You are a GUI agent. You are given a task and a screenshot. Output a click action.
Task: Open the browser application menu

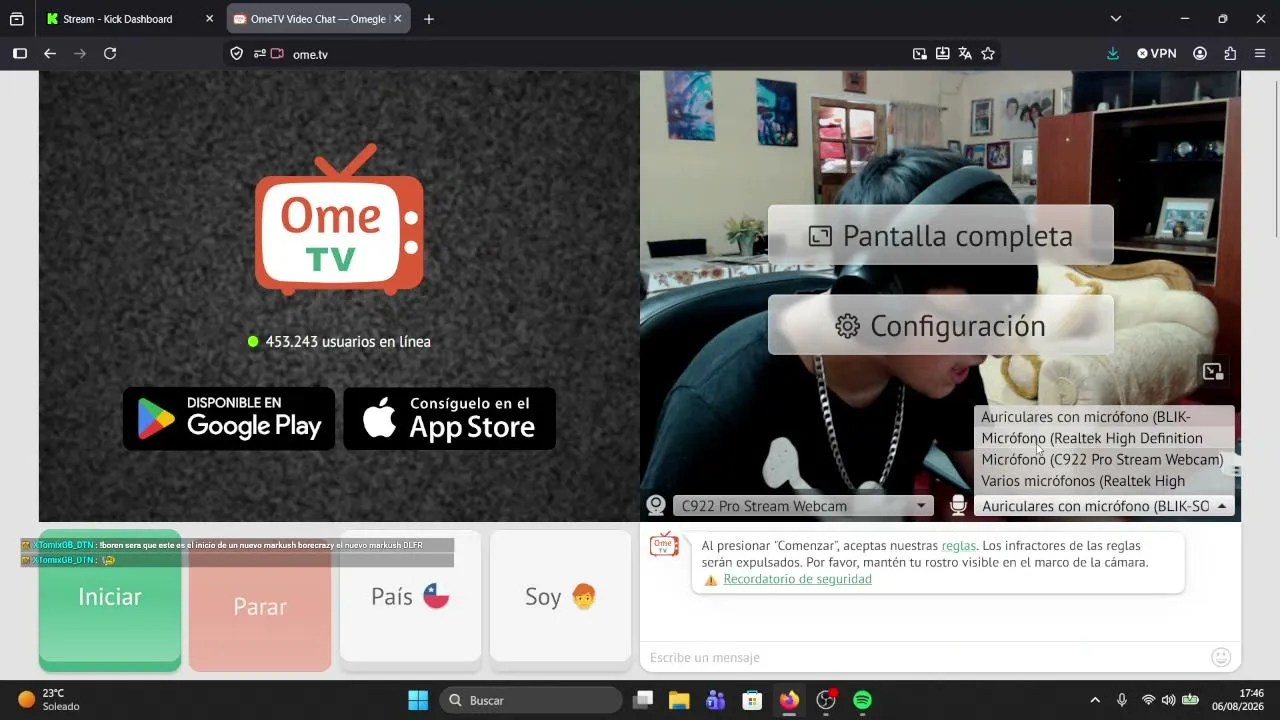pyautogui.click(x=1260, y=54)
